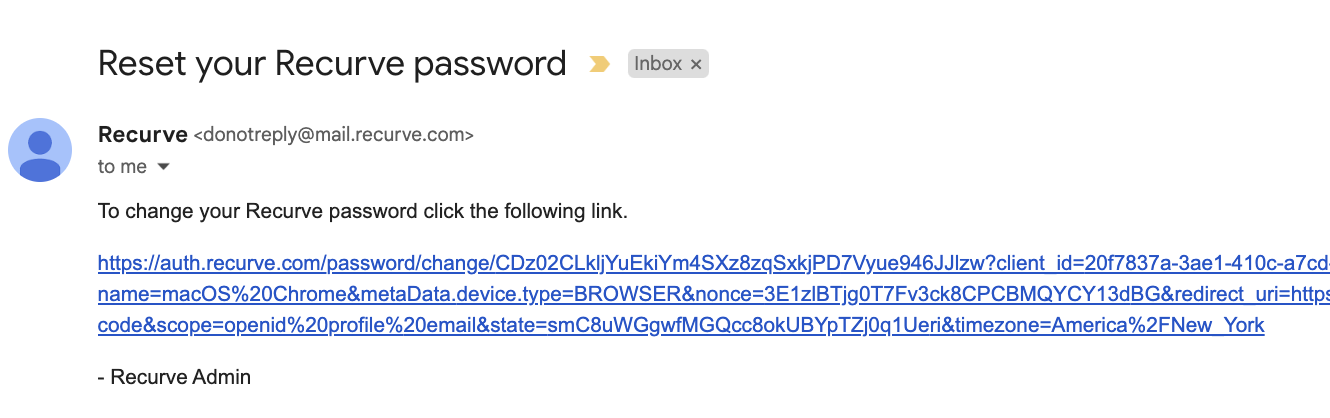Viewport: 1330px width, 418px height.
Task: Click link line starting 'code&scope=openid'
Action: click(681, 326)
